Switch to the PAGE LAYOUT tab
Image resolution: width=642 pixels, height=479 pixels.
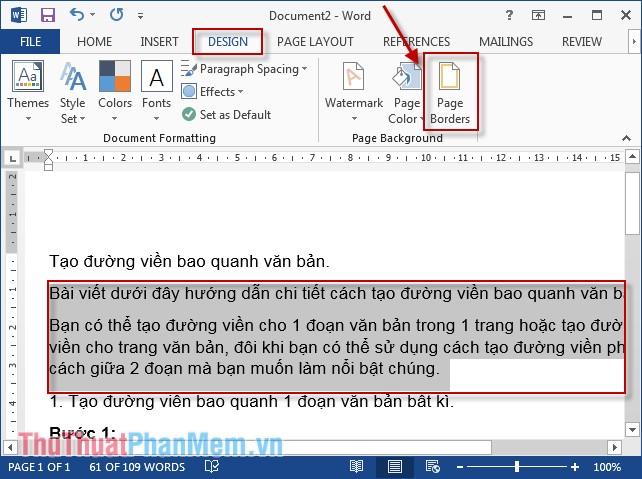click(x=315, y=42)
